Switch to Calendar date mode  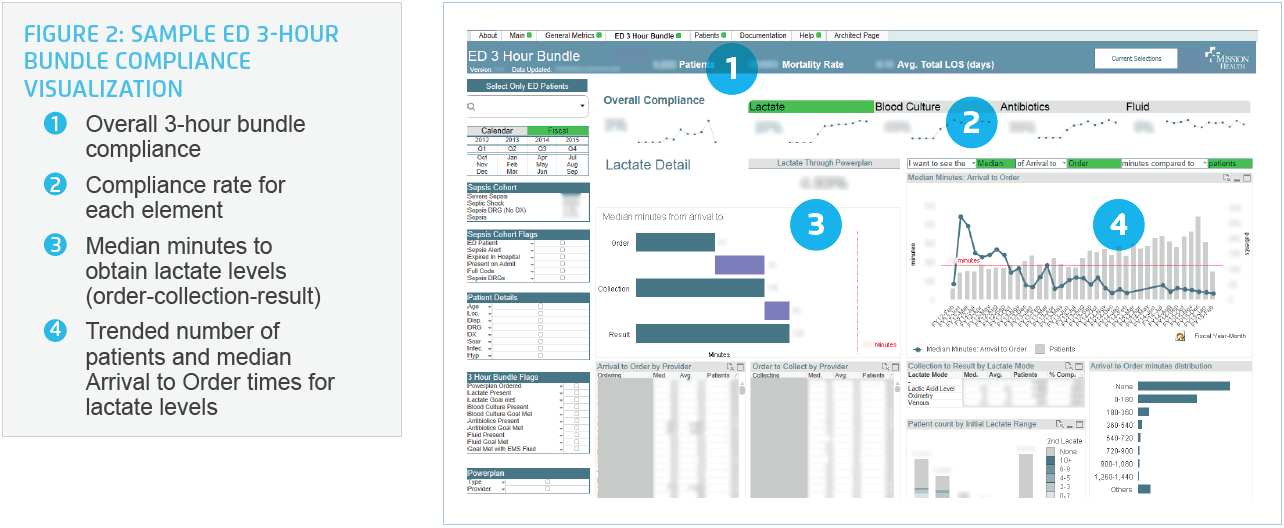pos(497,130)
